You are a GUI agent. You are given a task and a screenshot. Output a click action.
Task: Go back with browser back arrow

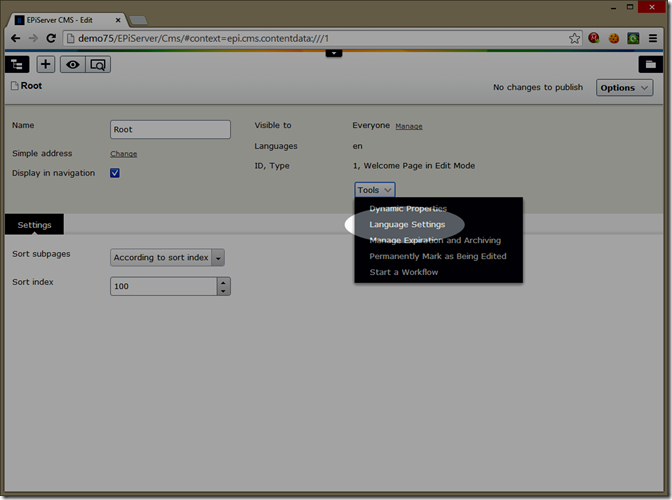click(16, 38)
